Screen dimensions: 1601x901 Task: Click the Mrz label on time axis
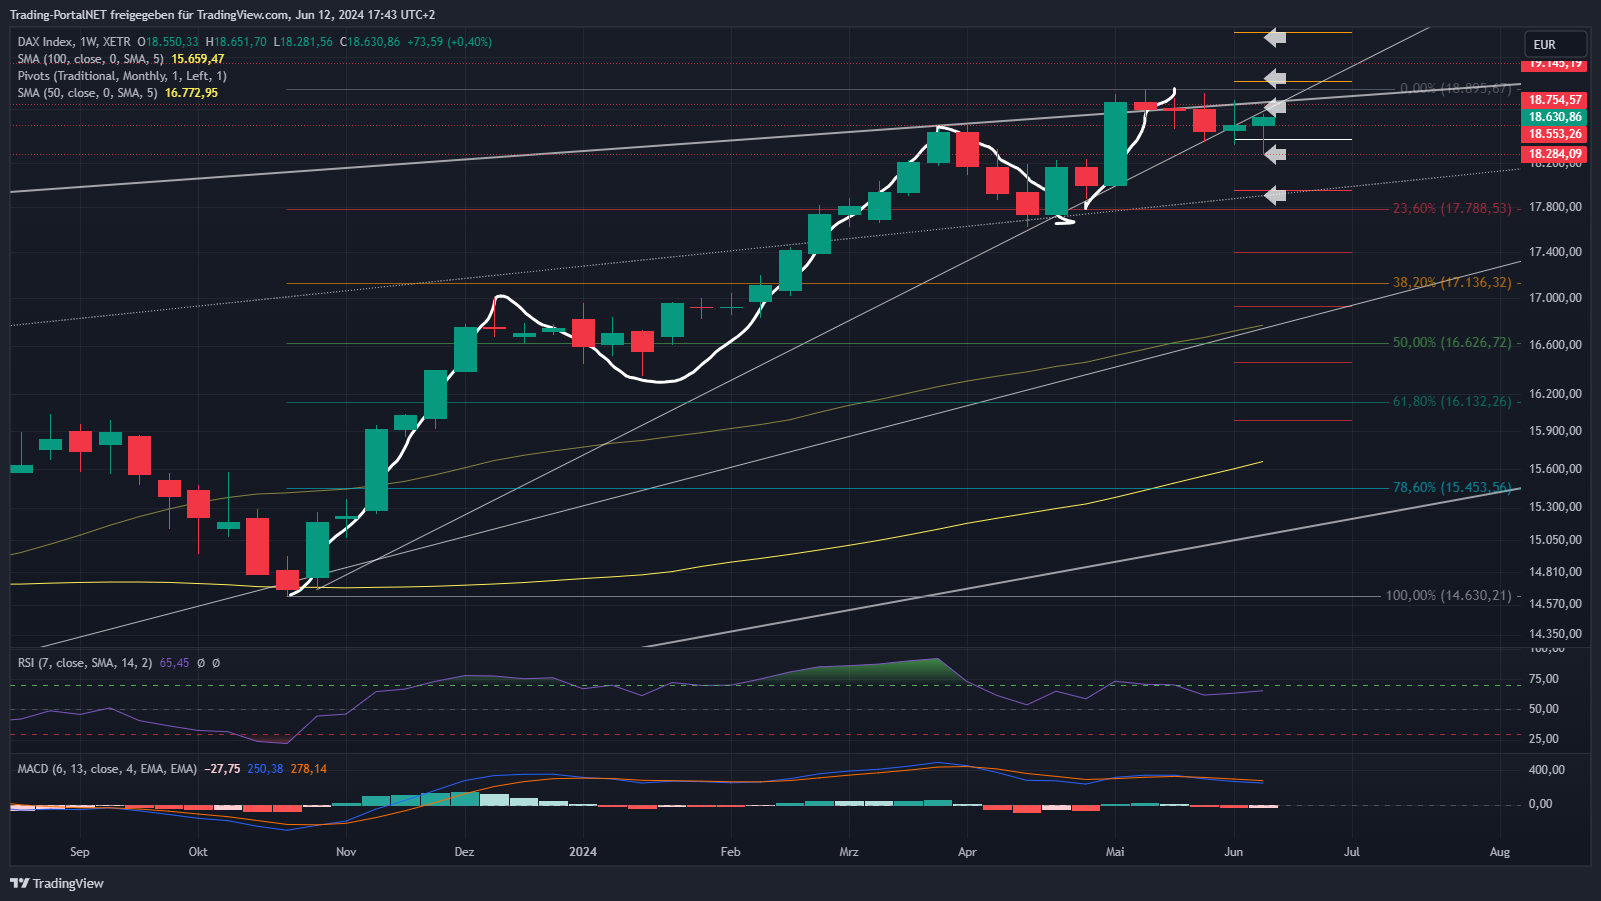(x=849, y=852)
